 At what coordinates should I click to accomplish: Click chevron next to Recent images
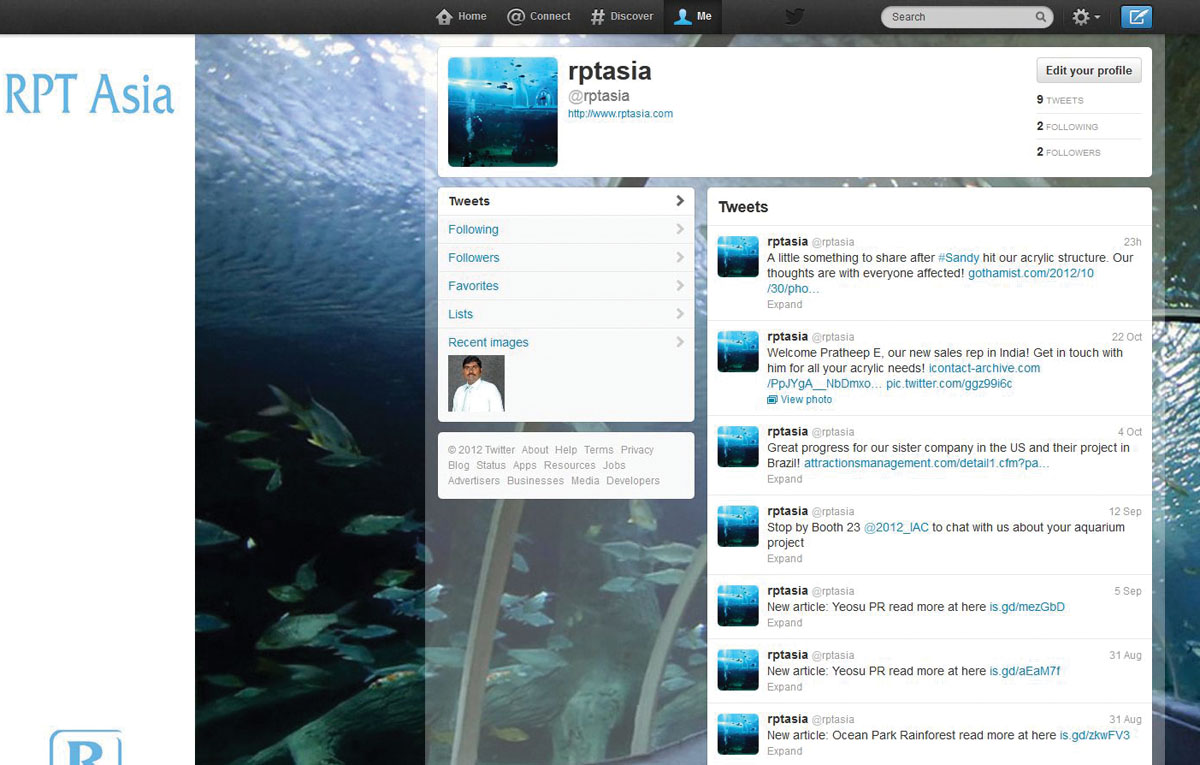(680, 342)
